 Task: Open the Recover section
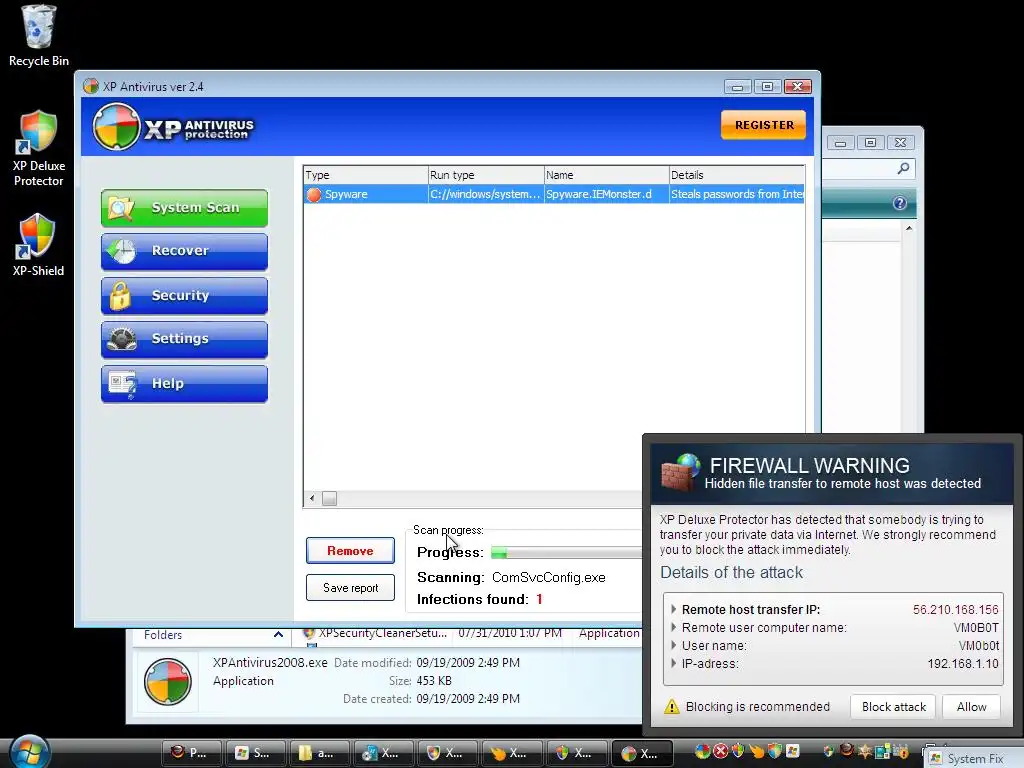pyautogui.click(x=184, y=251)
